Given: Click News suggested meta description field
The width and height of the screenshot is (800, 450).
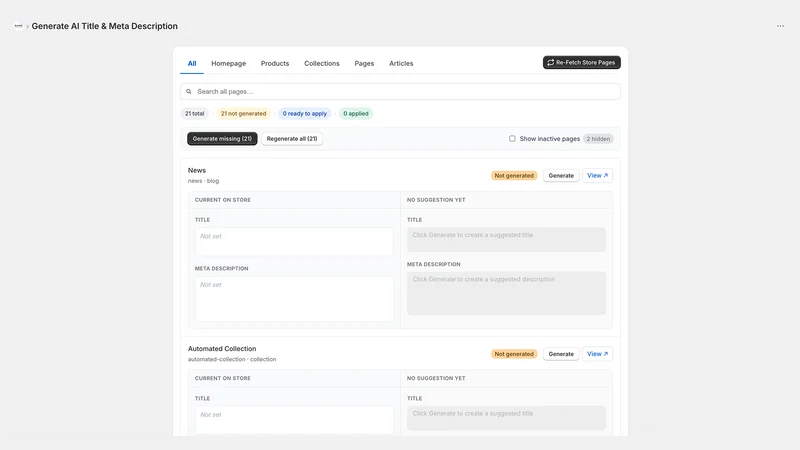Looking at the screenshot, I should (x=506, y=293).
